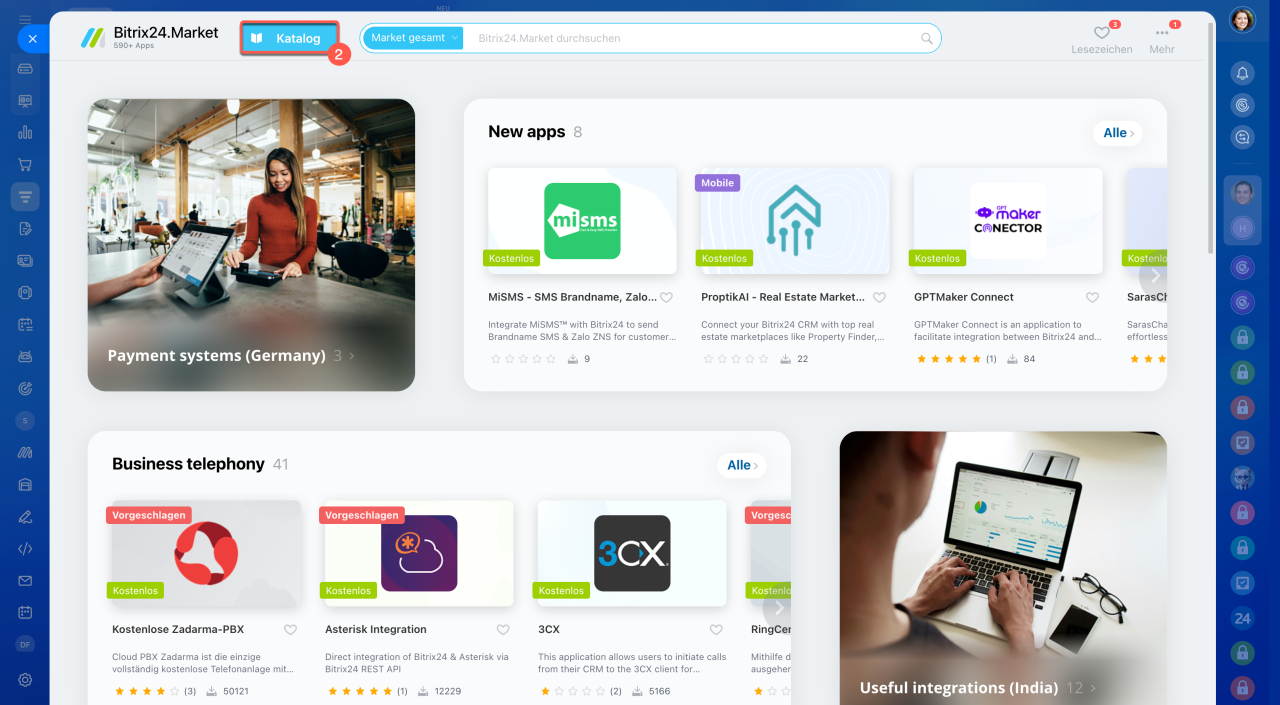Open ProptikAI - Real Estate Market app title
The image size is (1280, 705).
783,297
